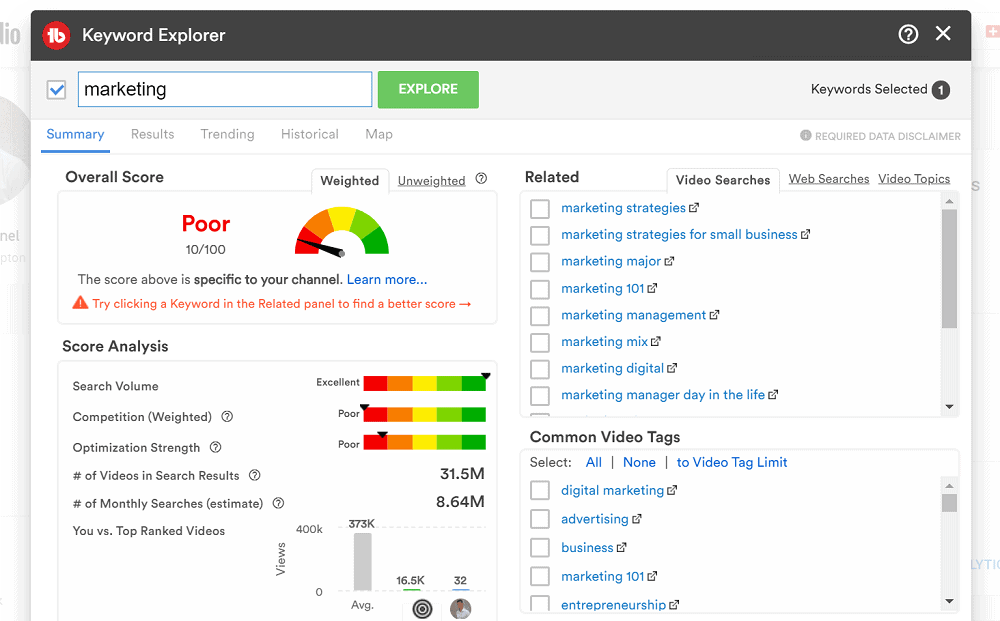This screenshot has width=1000, height=621.
Task: Click the Competition (Weighted) color scale bar
Action: point(425,414)
